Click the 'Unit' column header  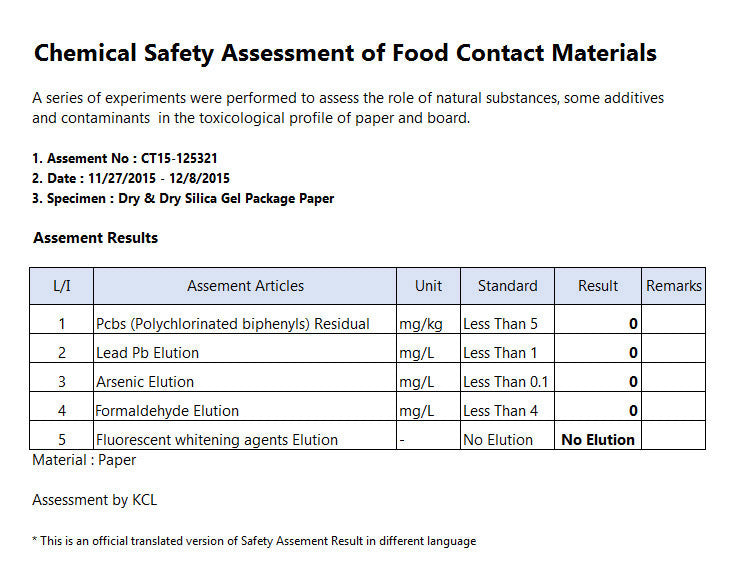click(428, 286)
